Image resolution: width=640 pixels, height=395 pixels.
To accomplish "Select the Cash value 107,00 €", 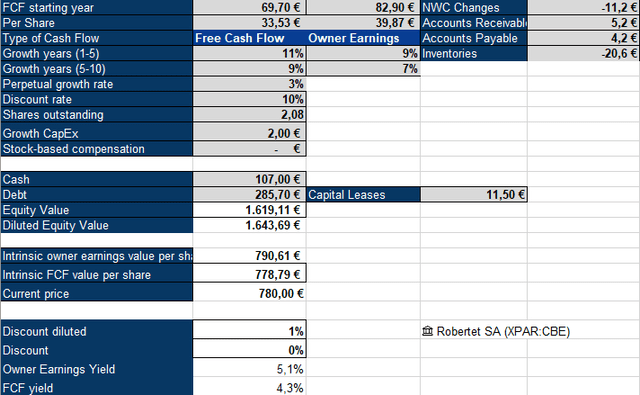I will 249,179.
